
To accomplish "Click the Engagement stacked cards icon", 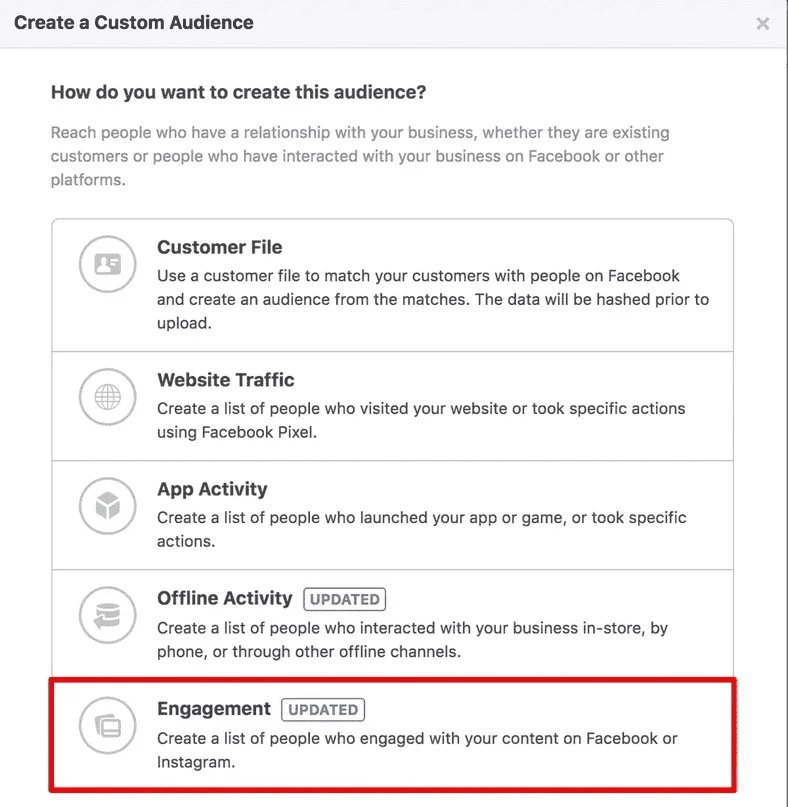I will (108, 726).
